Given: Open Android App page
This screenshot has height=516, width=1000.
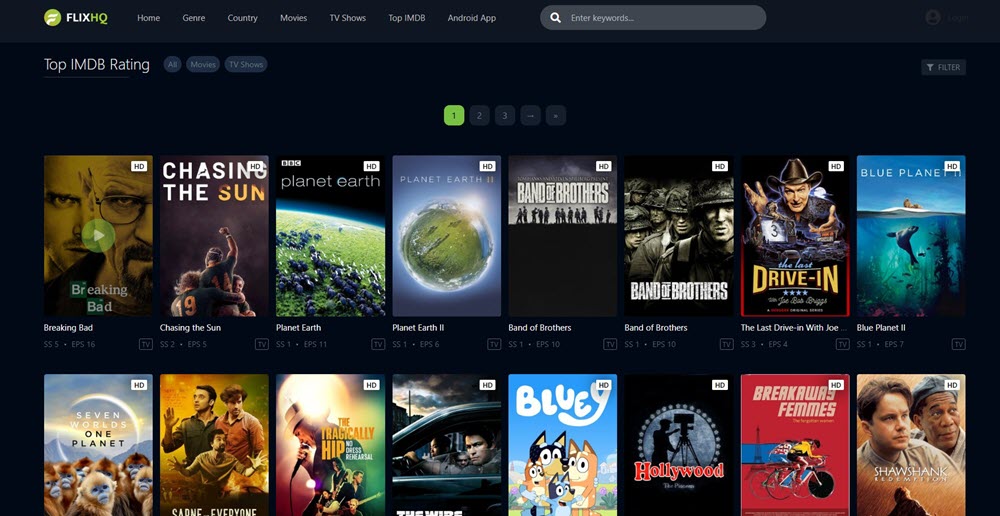Looking at the screenshot, I should click(x=472, y=18).
